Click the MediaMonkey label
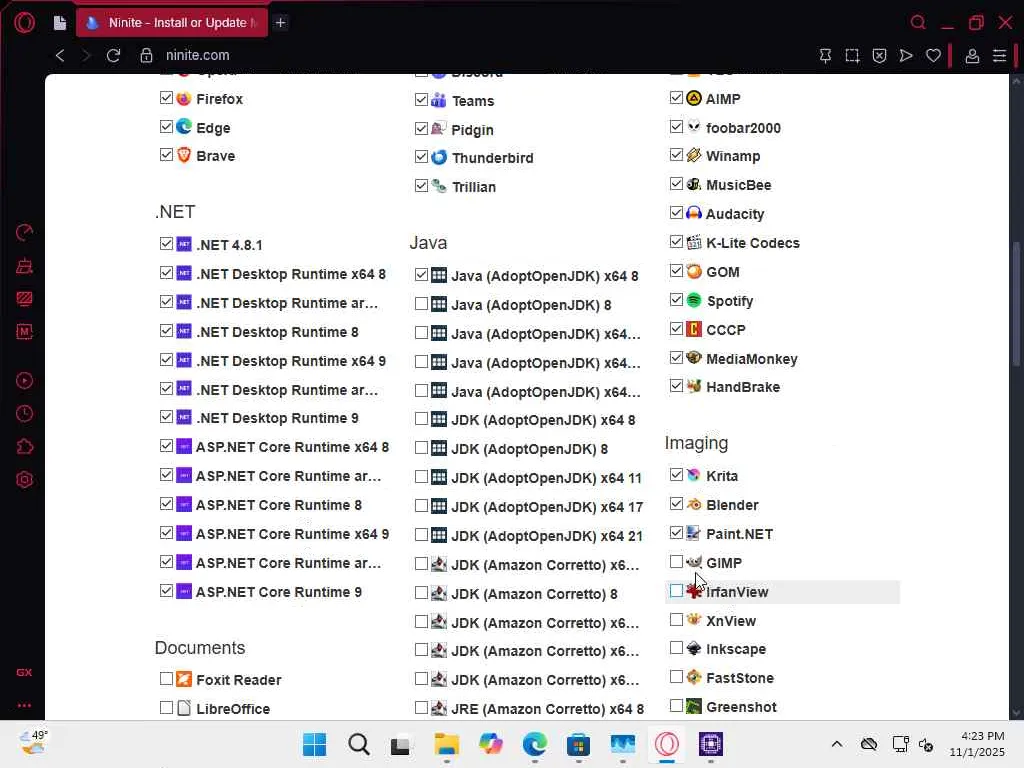 click(x=752, y=359)
